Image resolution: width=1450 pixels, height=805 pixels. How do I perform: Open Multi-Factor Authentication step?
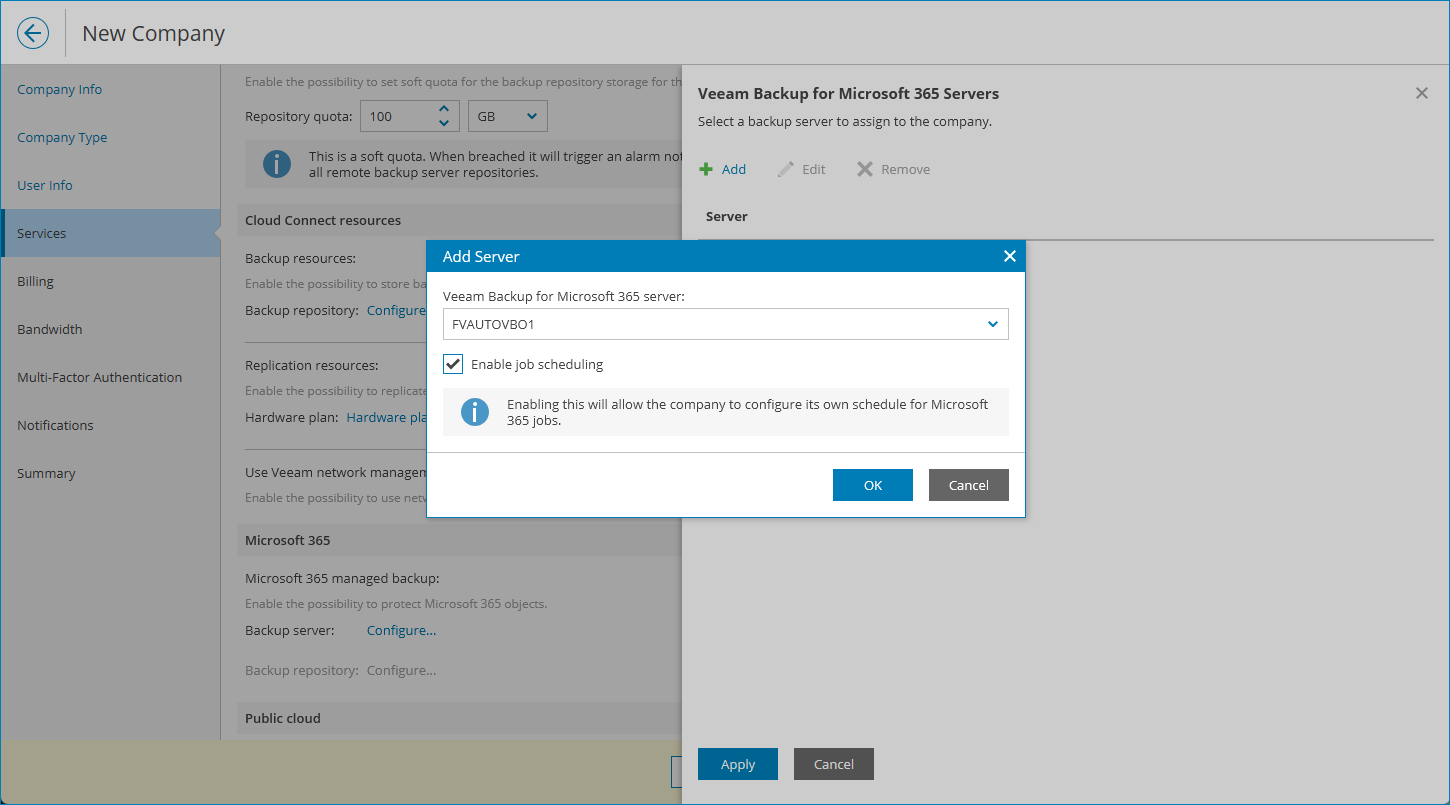pyautogui.click(x=99, y=377)
